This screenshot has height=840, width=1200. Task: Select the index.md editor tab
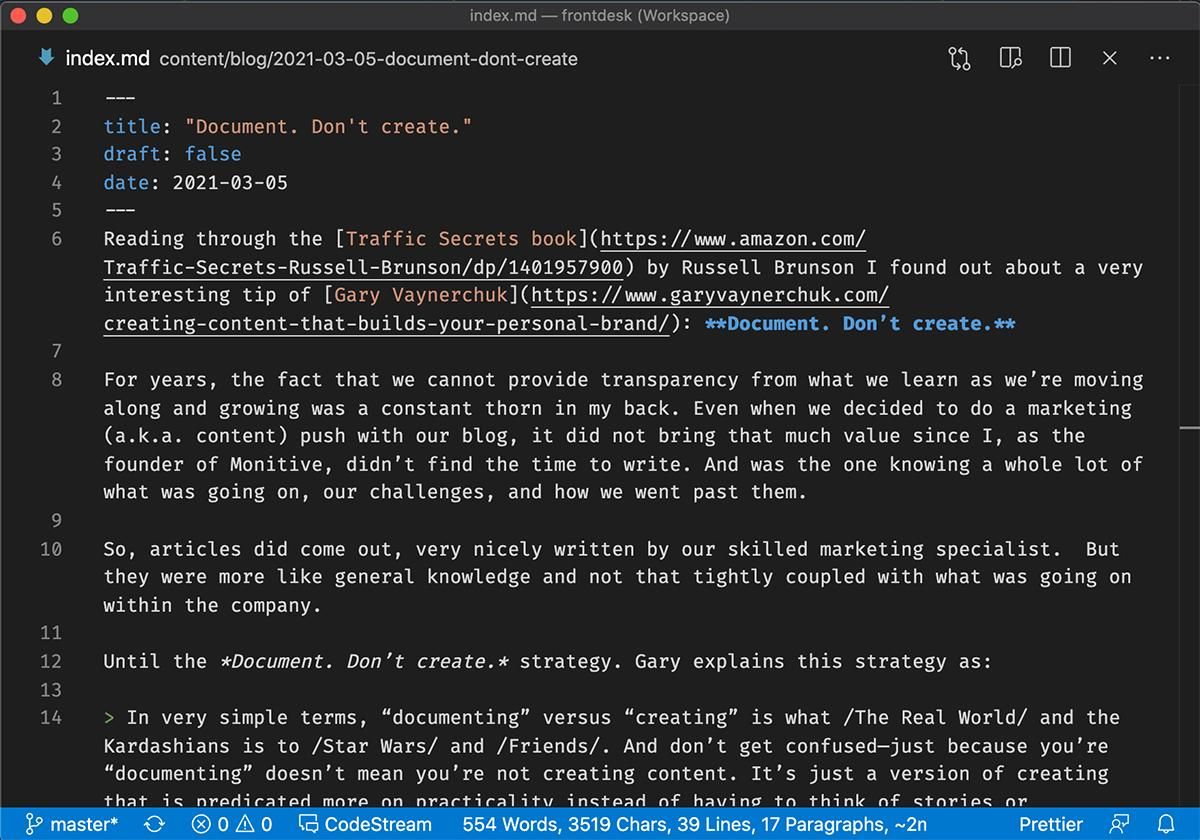(x=108, y=58)
